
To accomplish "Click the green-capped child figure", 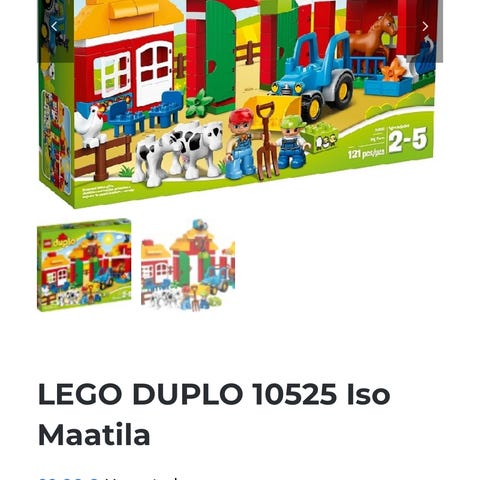I will pos(293,142).
